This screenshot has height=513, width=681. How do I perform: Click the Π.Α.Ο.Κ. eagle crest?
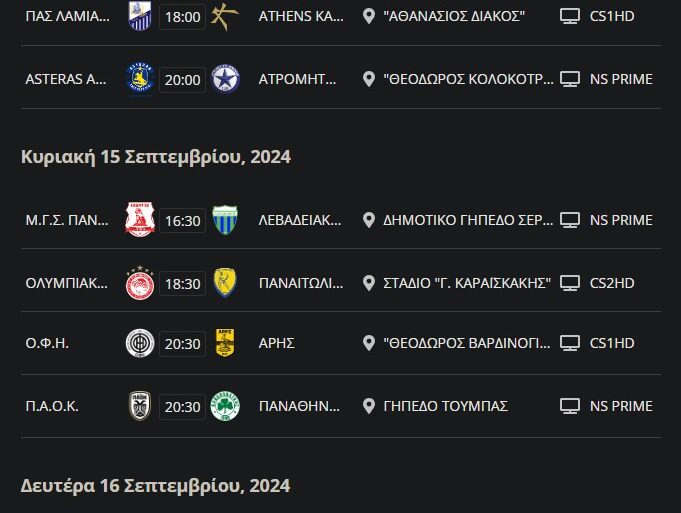tap(140, 406)
